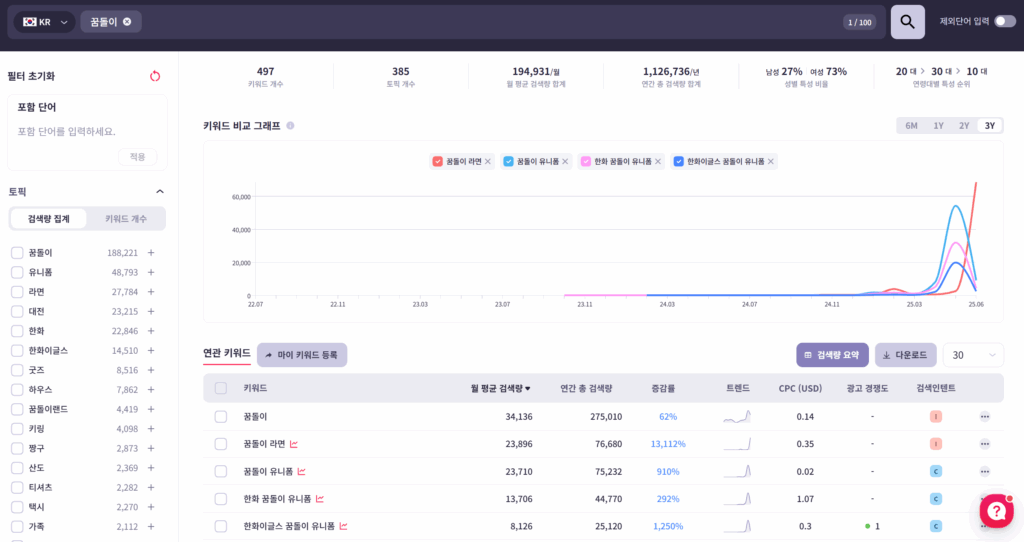Click the 필터 초기화 label
Viewport: 1024px width, 542px height.
tap(31, 76)
